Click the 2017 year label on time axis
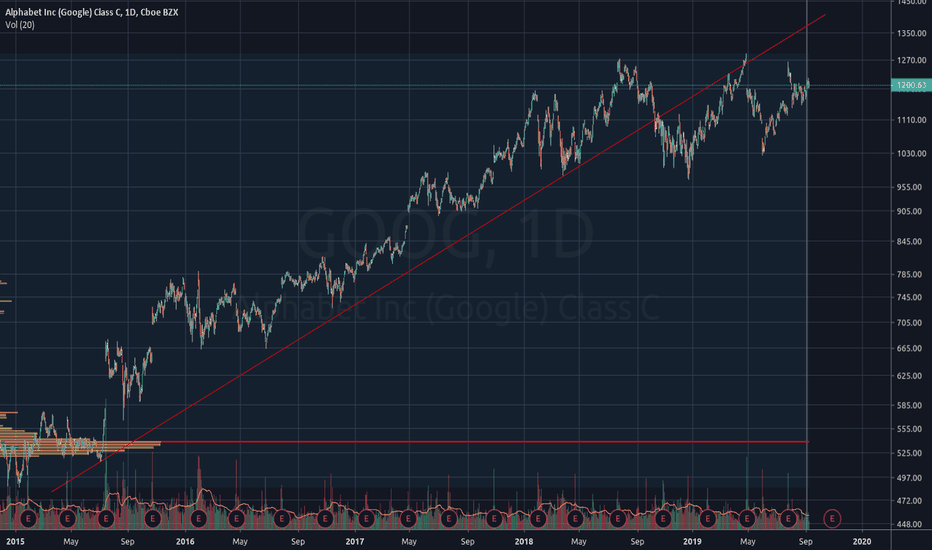The image size is (932, 550). tap(355, 541)
